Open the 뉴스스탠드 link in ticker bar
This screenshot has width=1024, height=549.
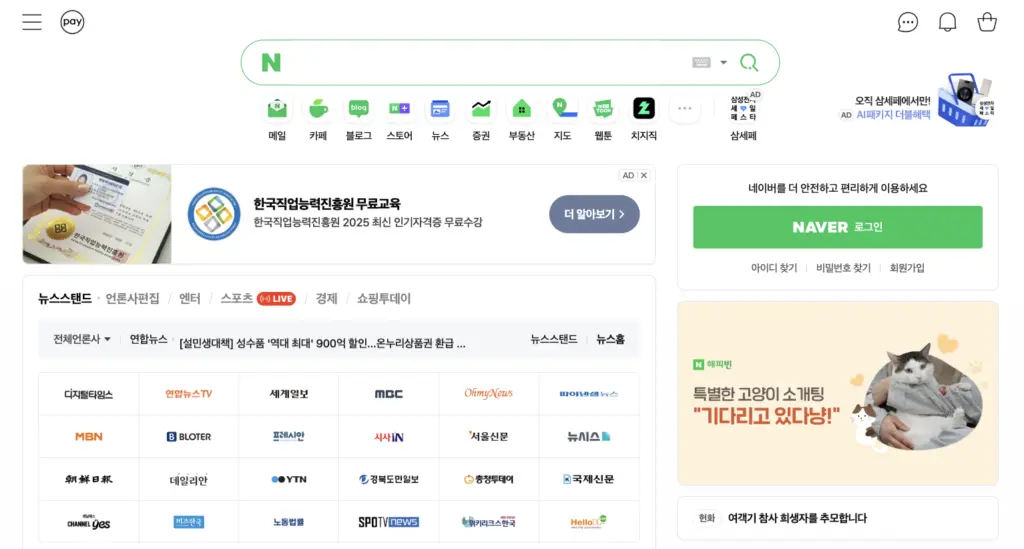[554, 339]
